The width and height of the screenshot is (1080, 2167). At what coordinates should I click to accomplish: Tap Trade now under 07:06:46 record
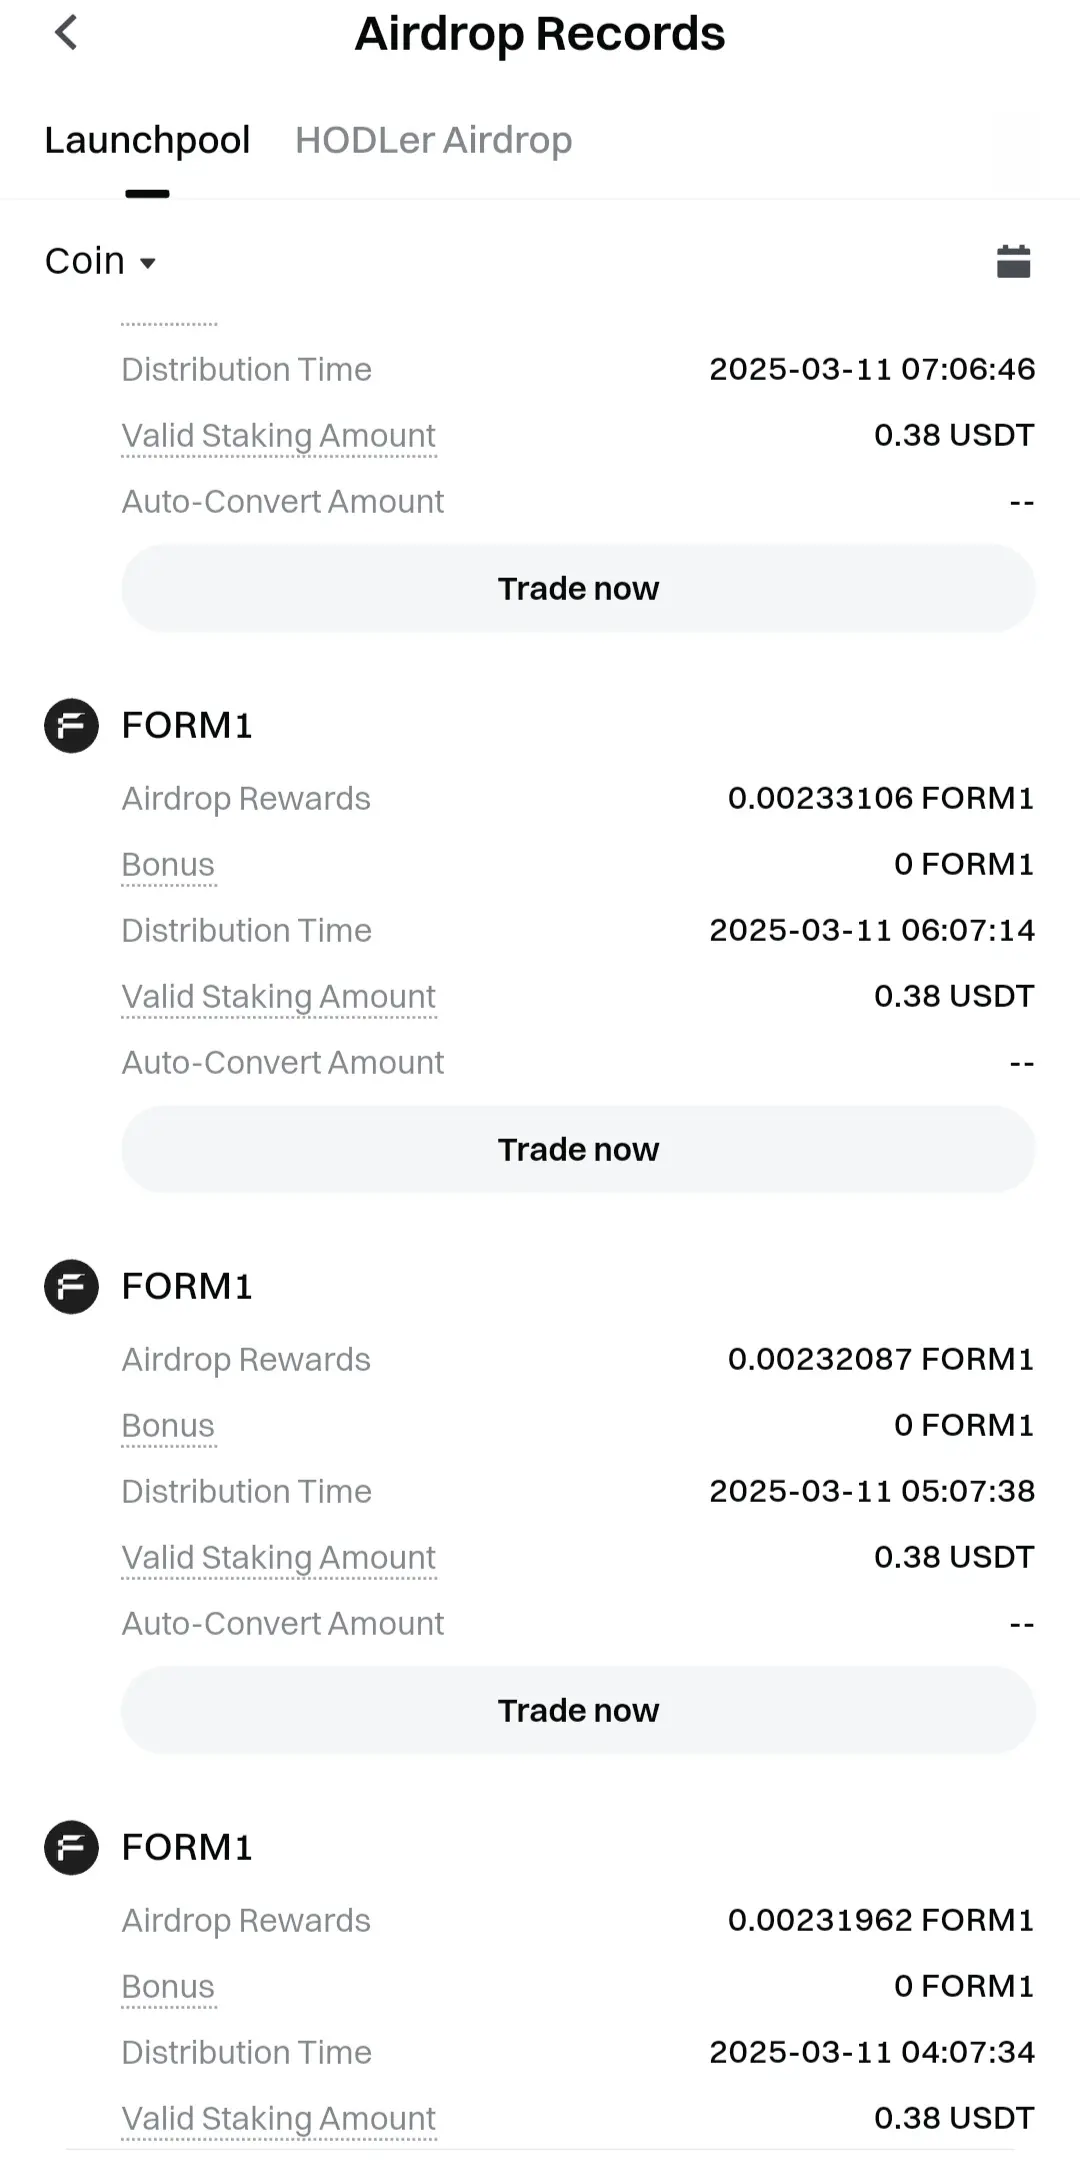578,588
